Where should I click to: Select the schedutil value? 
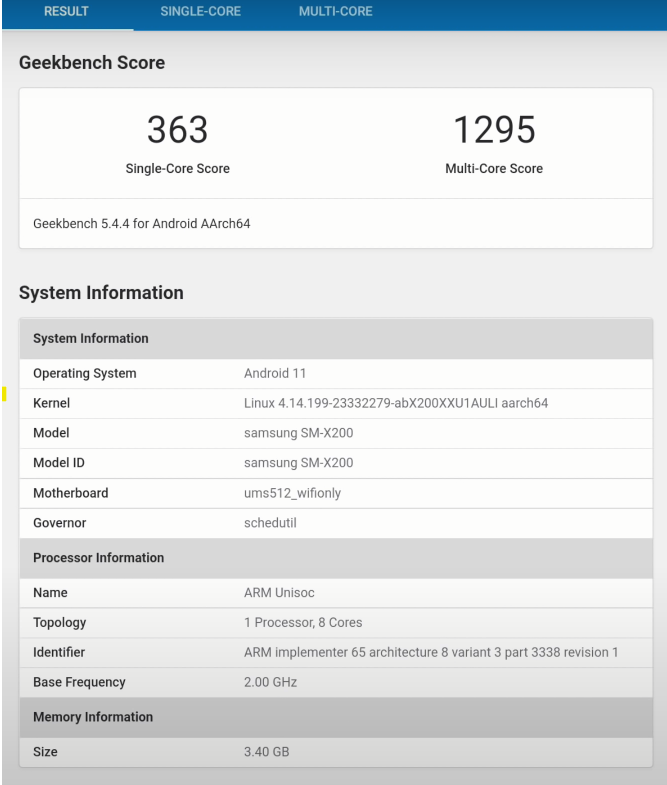tap(270, 523)
